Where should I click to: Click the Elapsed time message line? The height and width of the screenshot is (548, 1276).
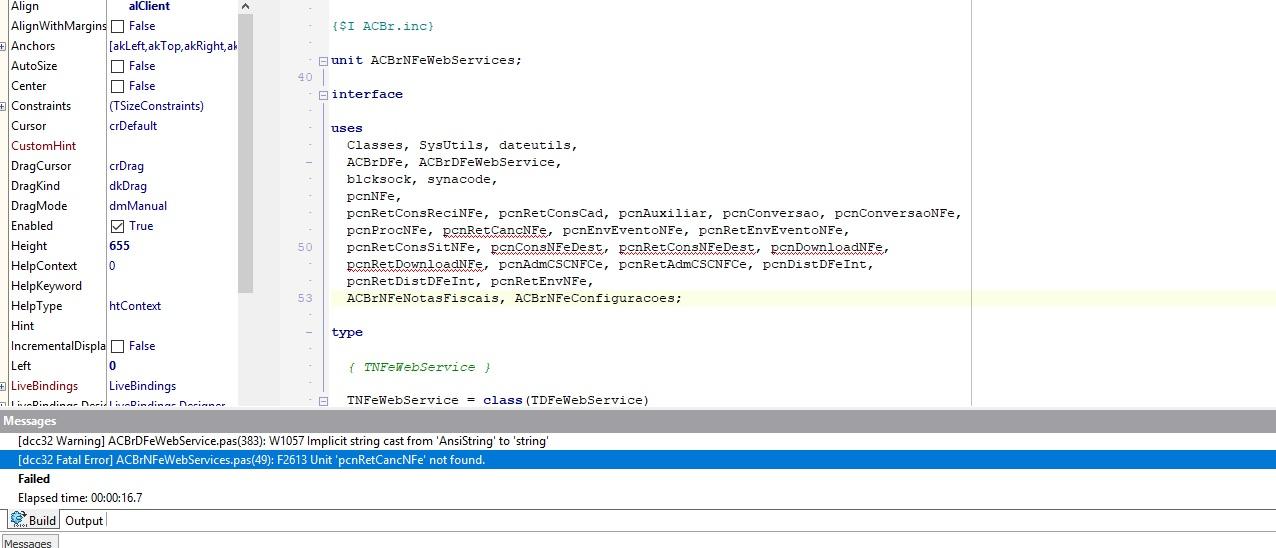point(638,498)
